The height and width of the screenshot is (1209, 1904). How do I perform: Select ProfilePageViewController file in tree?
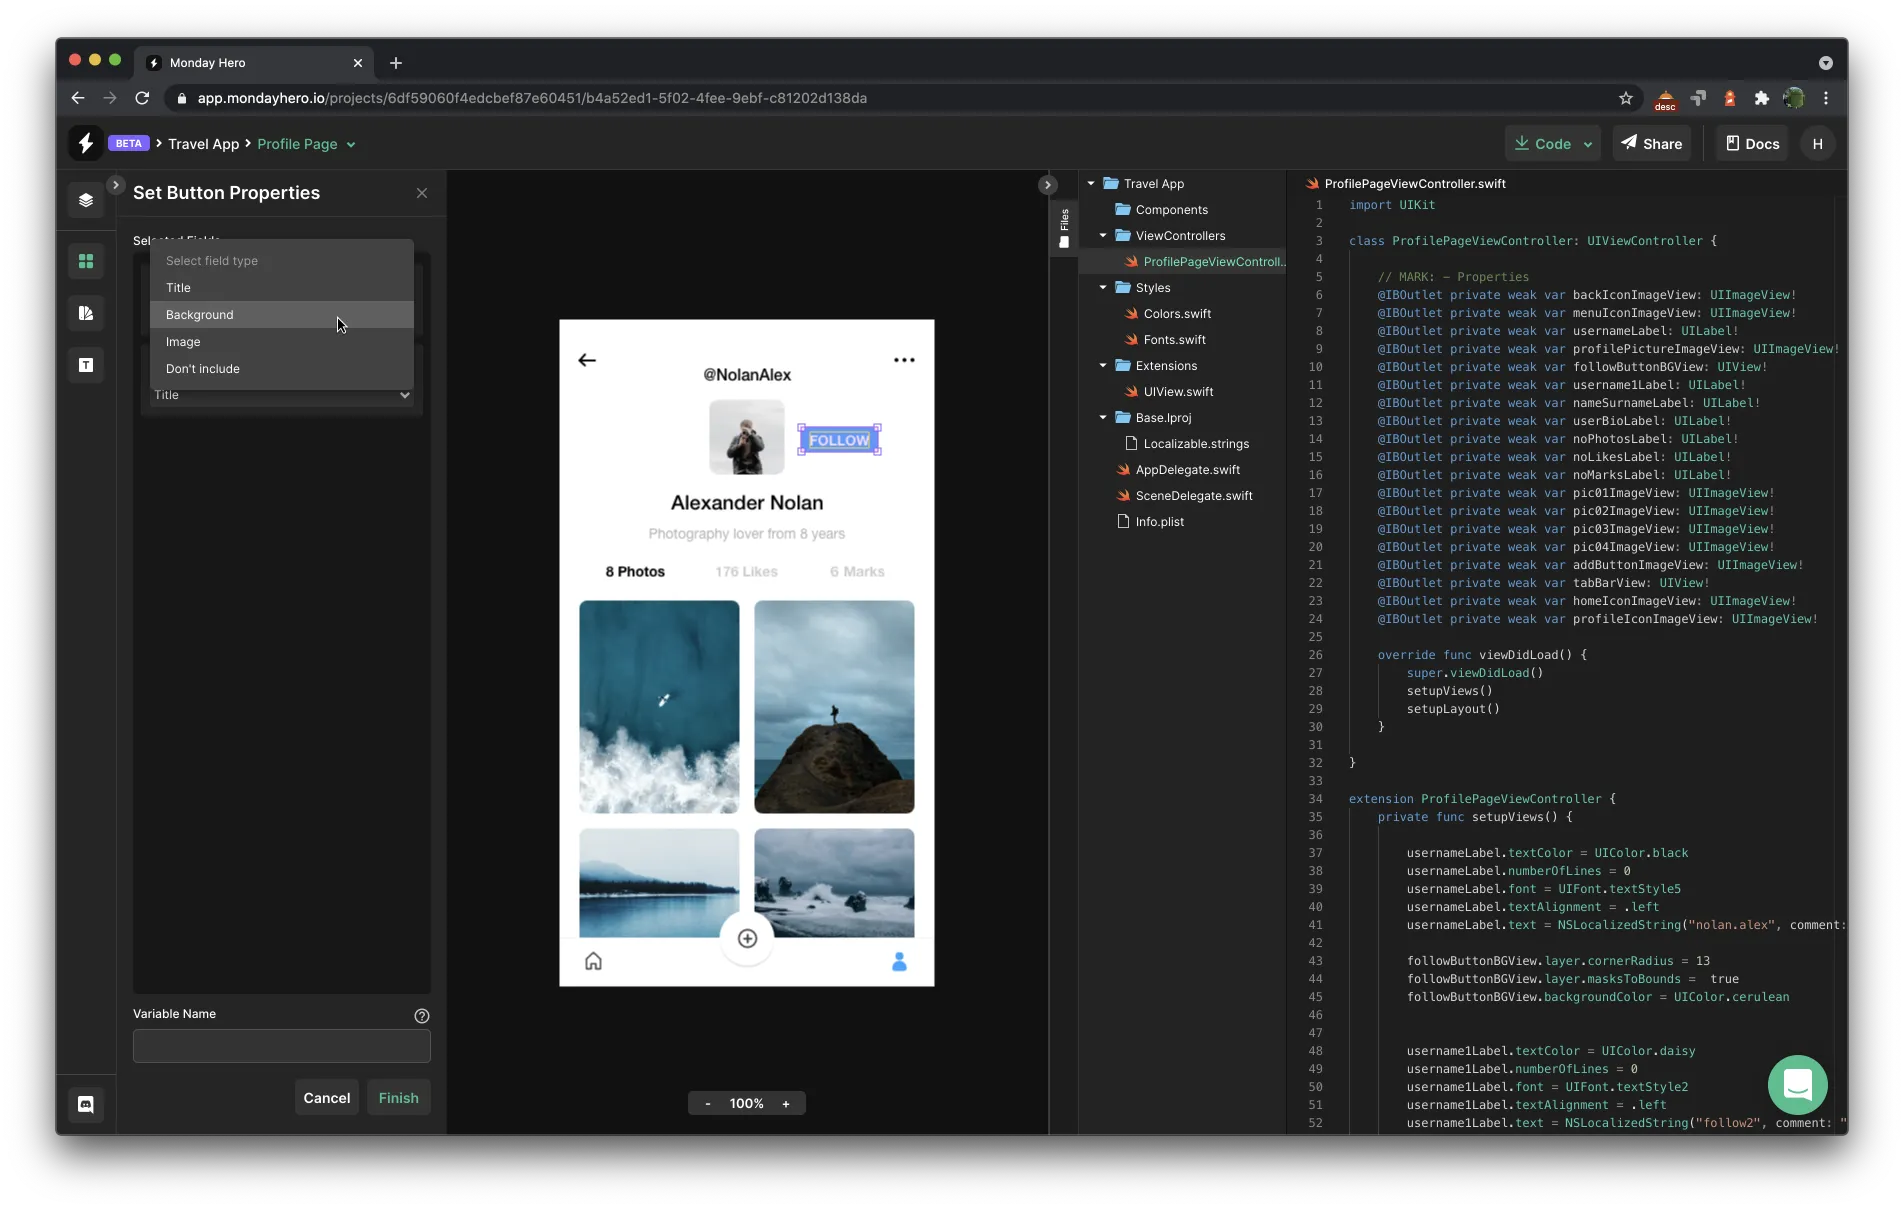coord(1205,262)
